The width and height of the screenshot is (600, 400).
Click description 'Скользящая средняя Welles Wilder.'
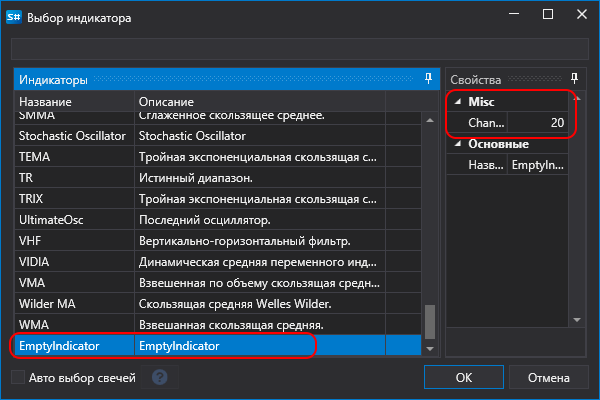pyautogui.click(x=235, y=304)
